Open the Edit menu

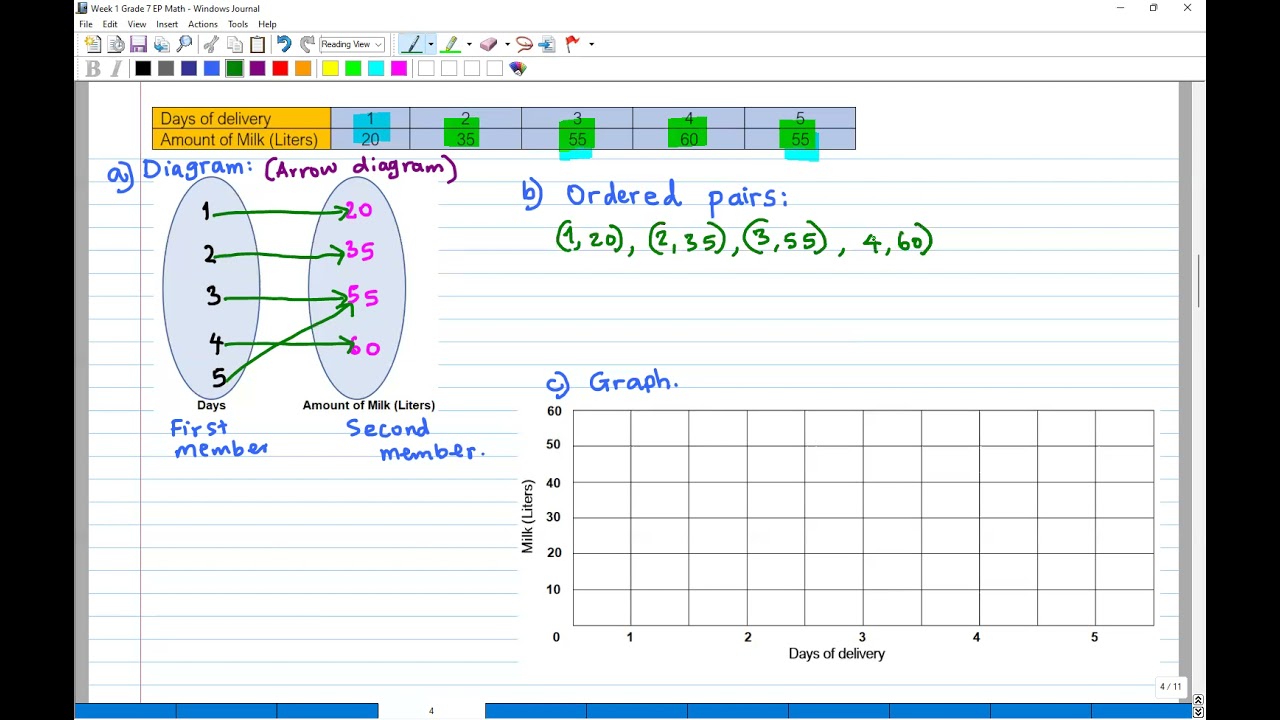[110, 24]
